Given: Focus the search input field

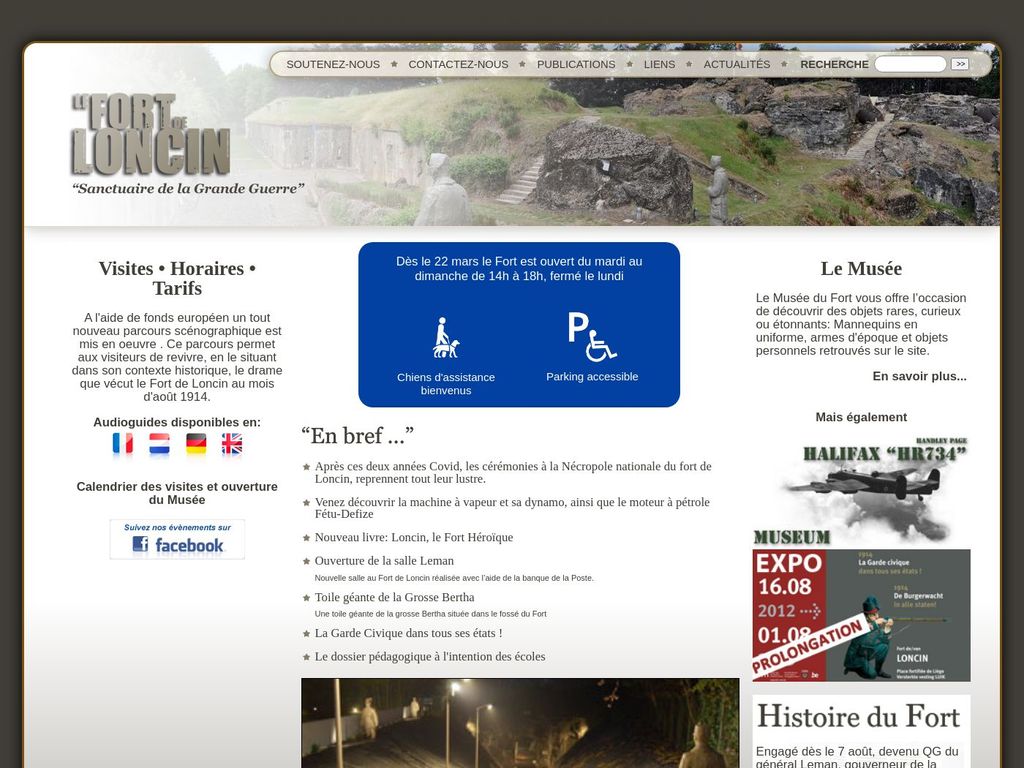Looking at the screenshot, I should click(910, 64).
